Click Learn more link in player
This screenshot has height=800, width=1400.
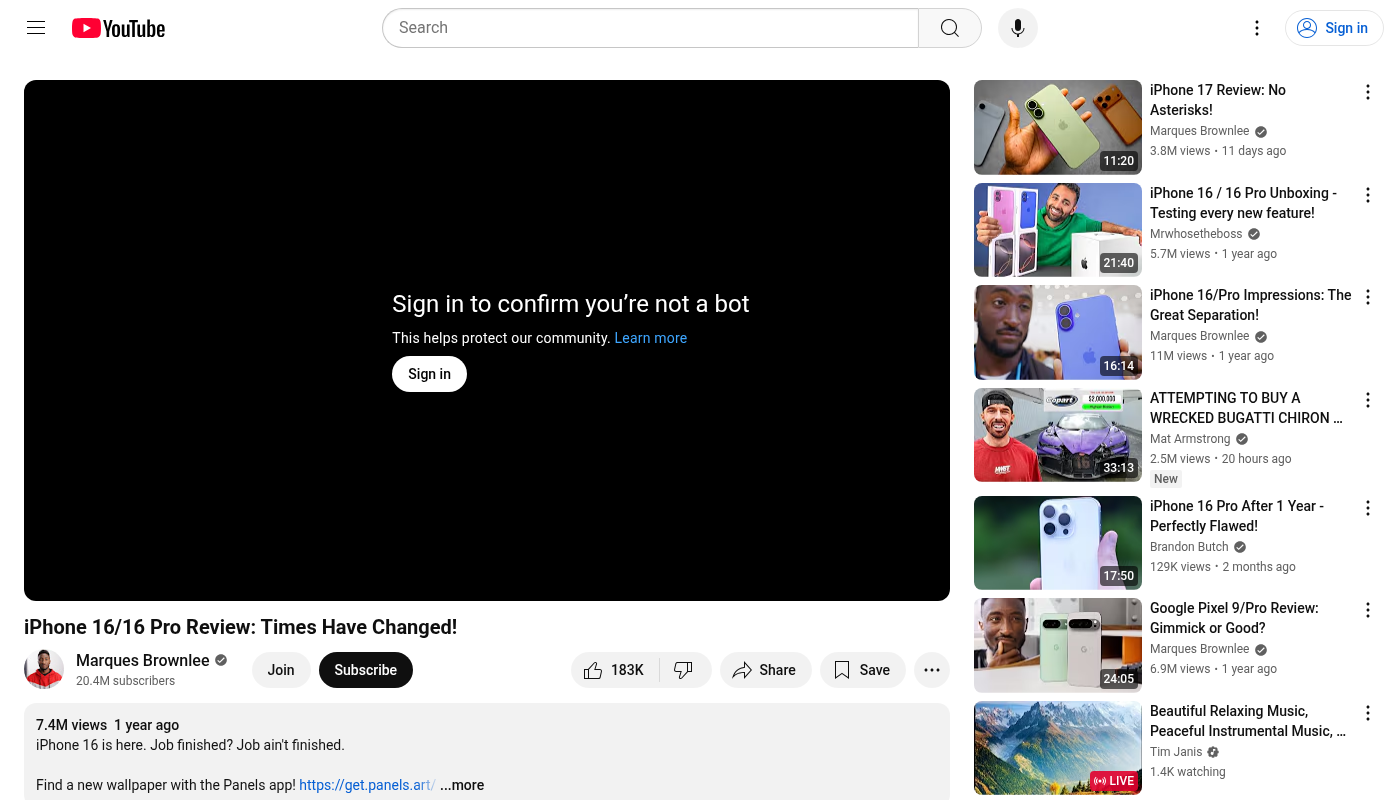[650, 338]
